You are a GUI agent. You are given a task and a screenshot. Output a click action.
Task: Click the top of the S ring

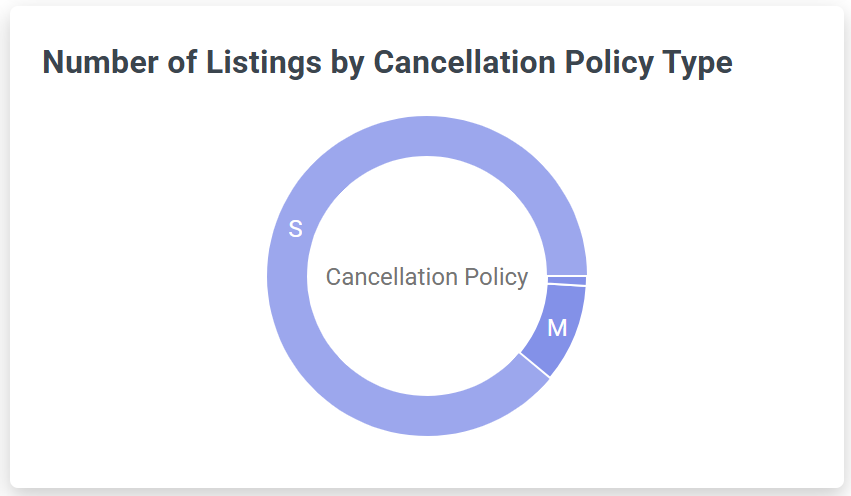pos(427,136)
